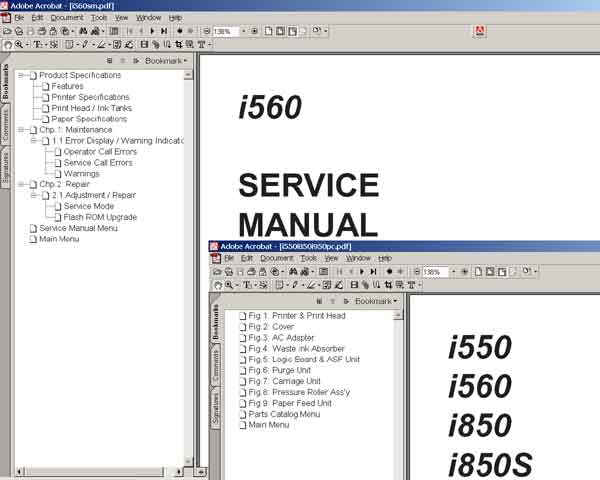The height and width of the screenshot is (480, 600).
Task: Switch to Comments side tab in i560sm.pdf window
Action: click(5, 124)
